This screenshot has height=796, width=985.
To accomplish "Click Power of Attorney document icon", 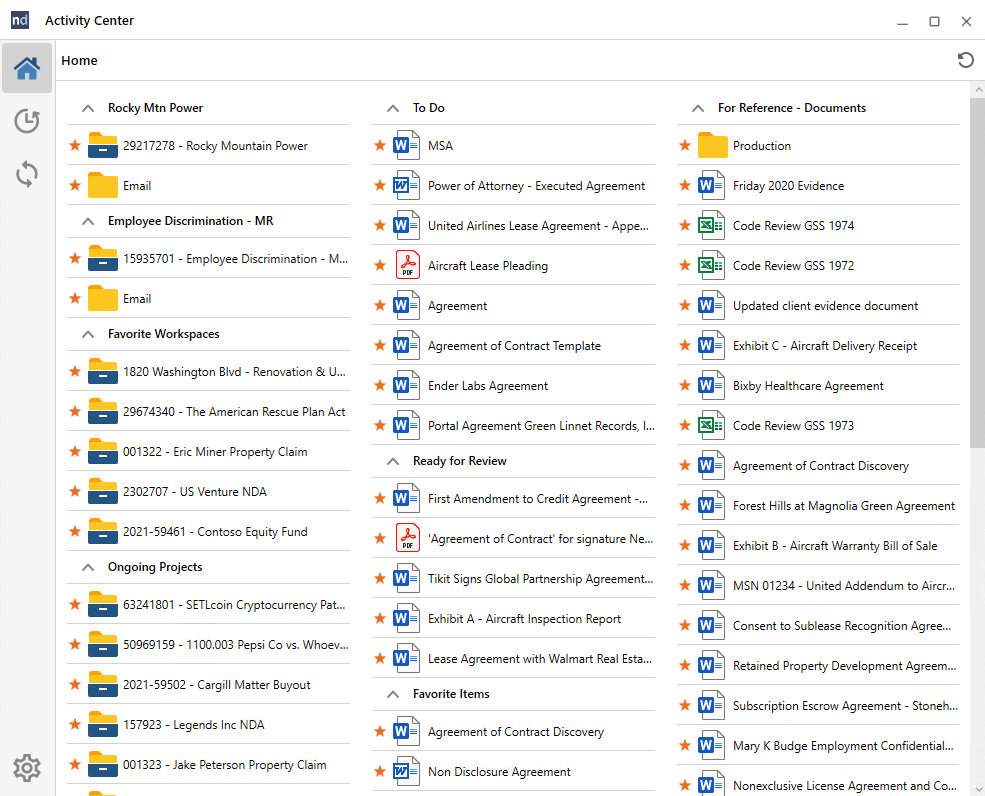I will click(406, 185).
